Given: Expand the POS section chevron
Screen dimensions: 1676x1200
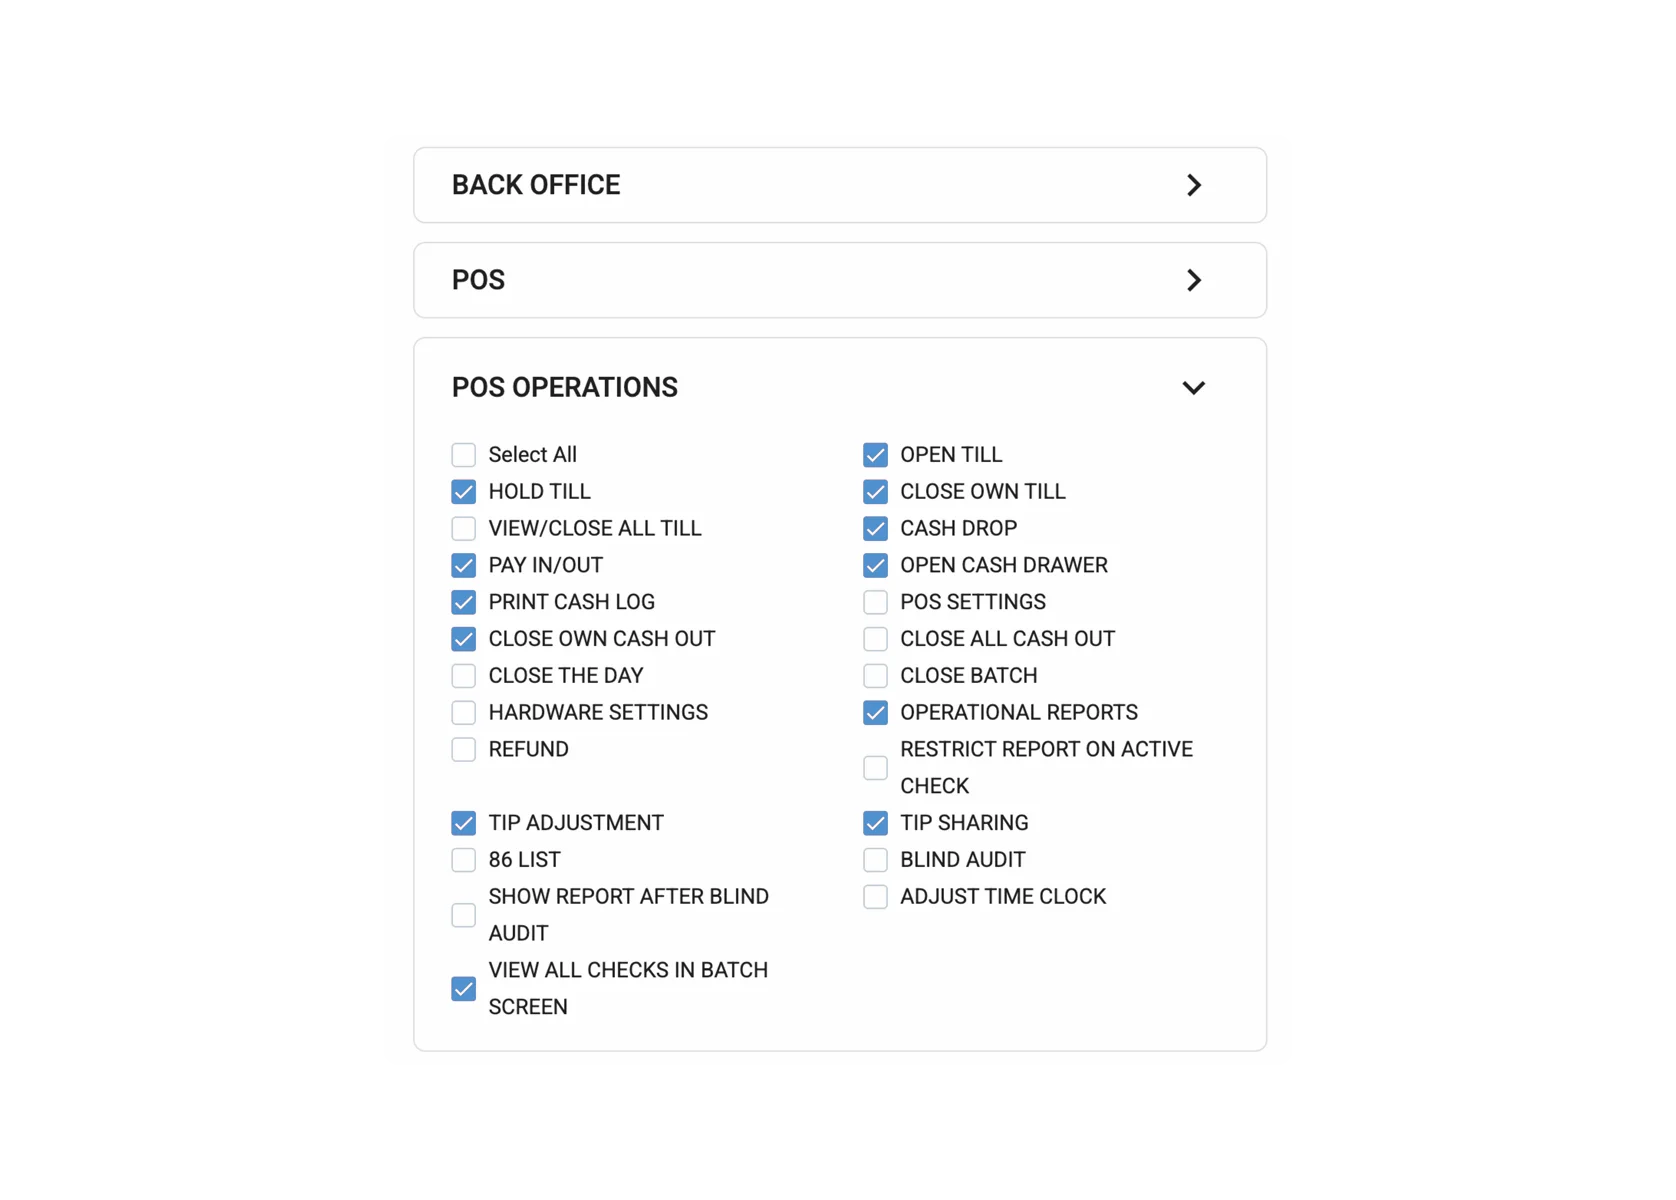Looking at the screenshot, I should (1193, 280).
